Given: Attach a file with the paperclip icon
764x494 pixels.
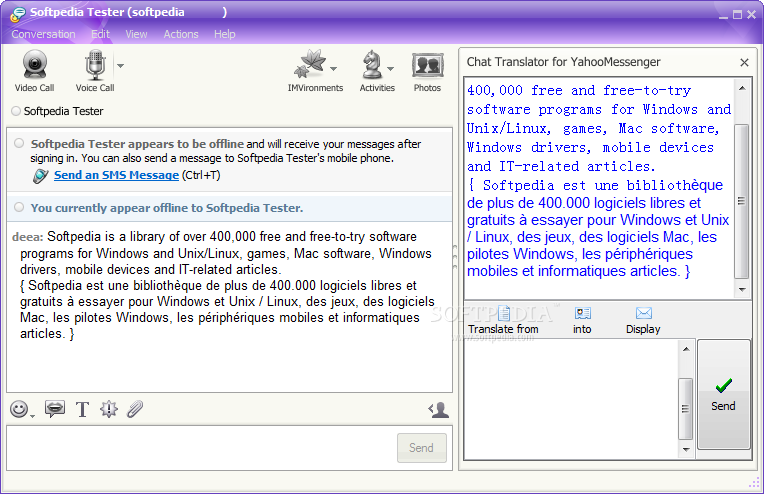Looking at the screenshot, I should point(135,409).
